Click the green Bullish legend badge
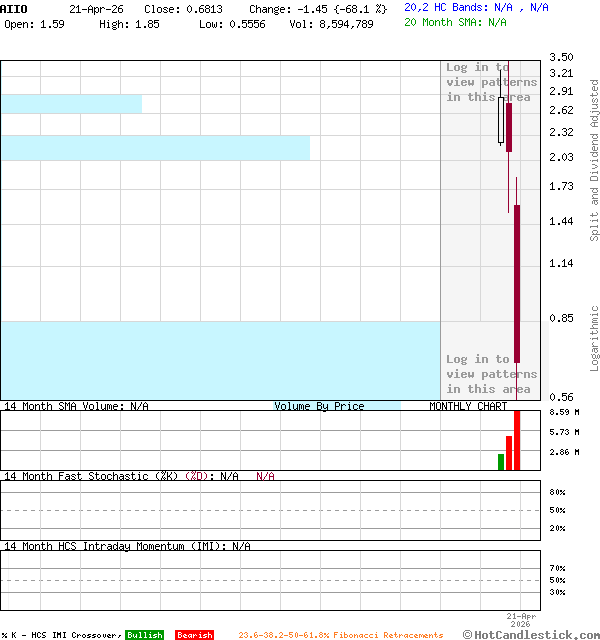The image size is (600, 640). point(144,635)
